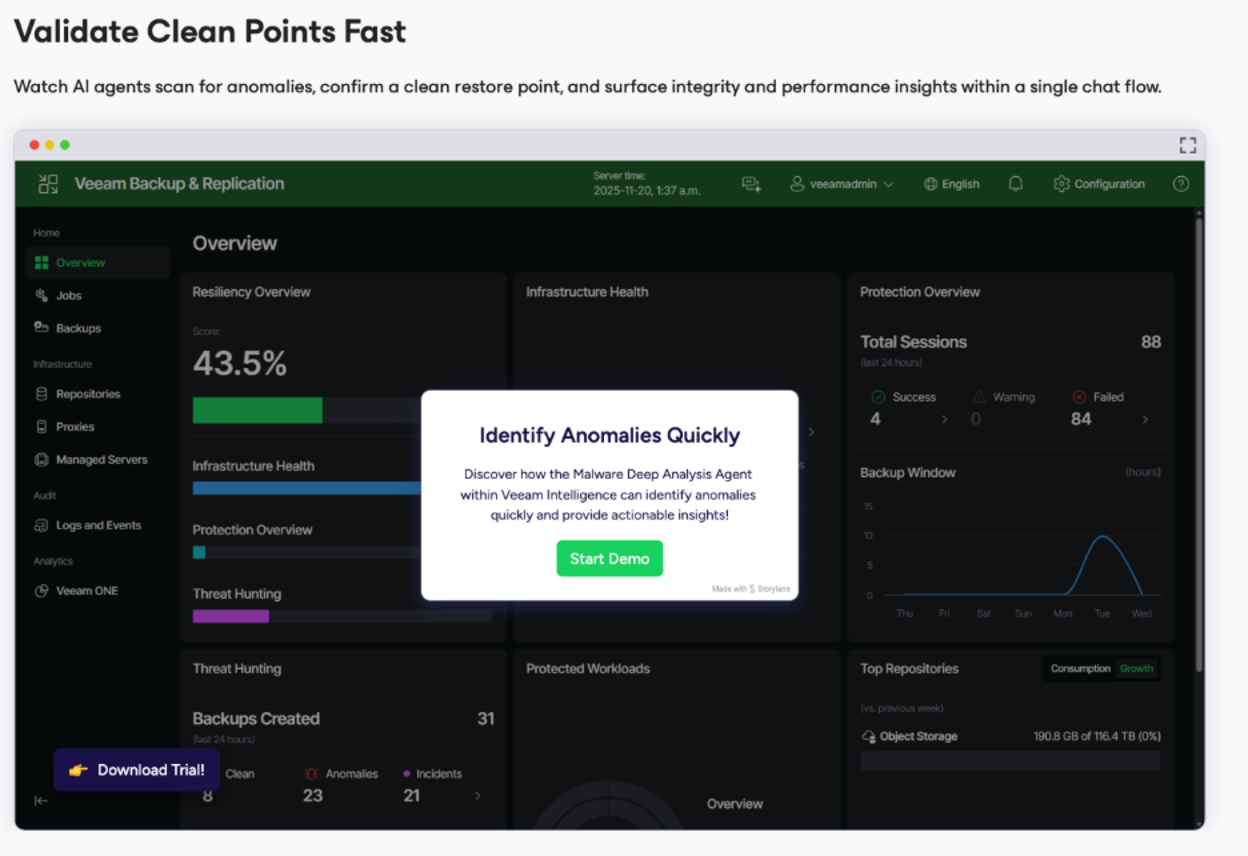The height and width of the screenshot is (856, 1248).
Task: Open notifications via the bell icon
Action: 1015,184
